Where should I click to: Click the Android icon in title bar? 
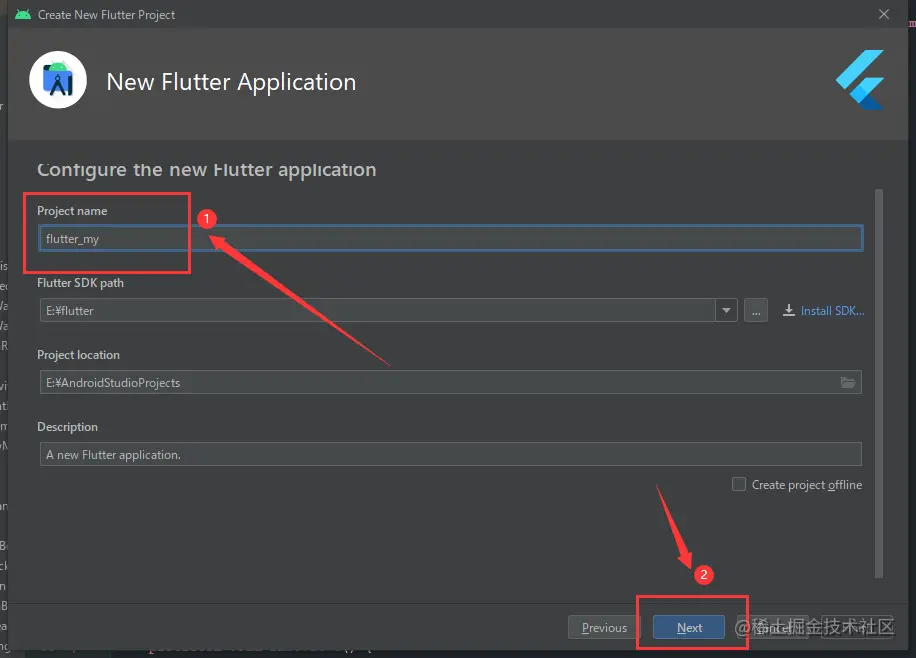[x=23, y=14]
